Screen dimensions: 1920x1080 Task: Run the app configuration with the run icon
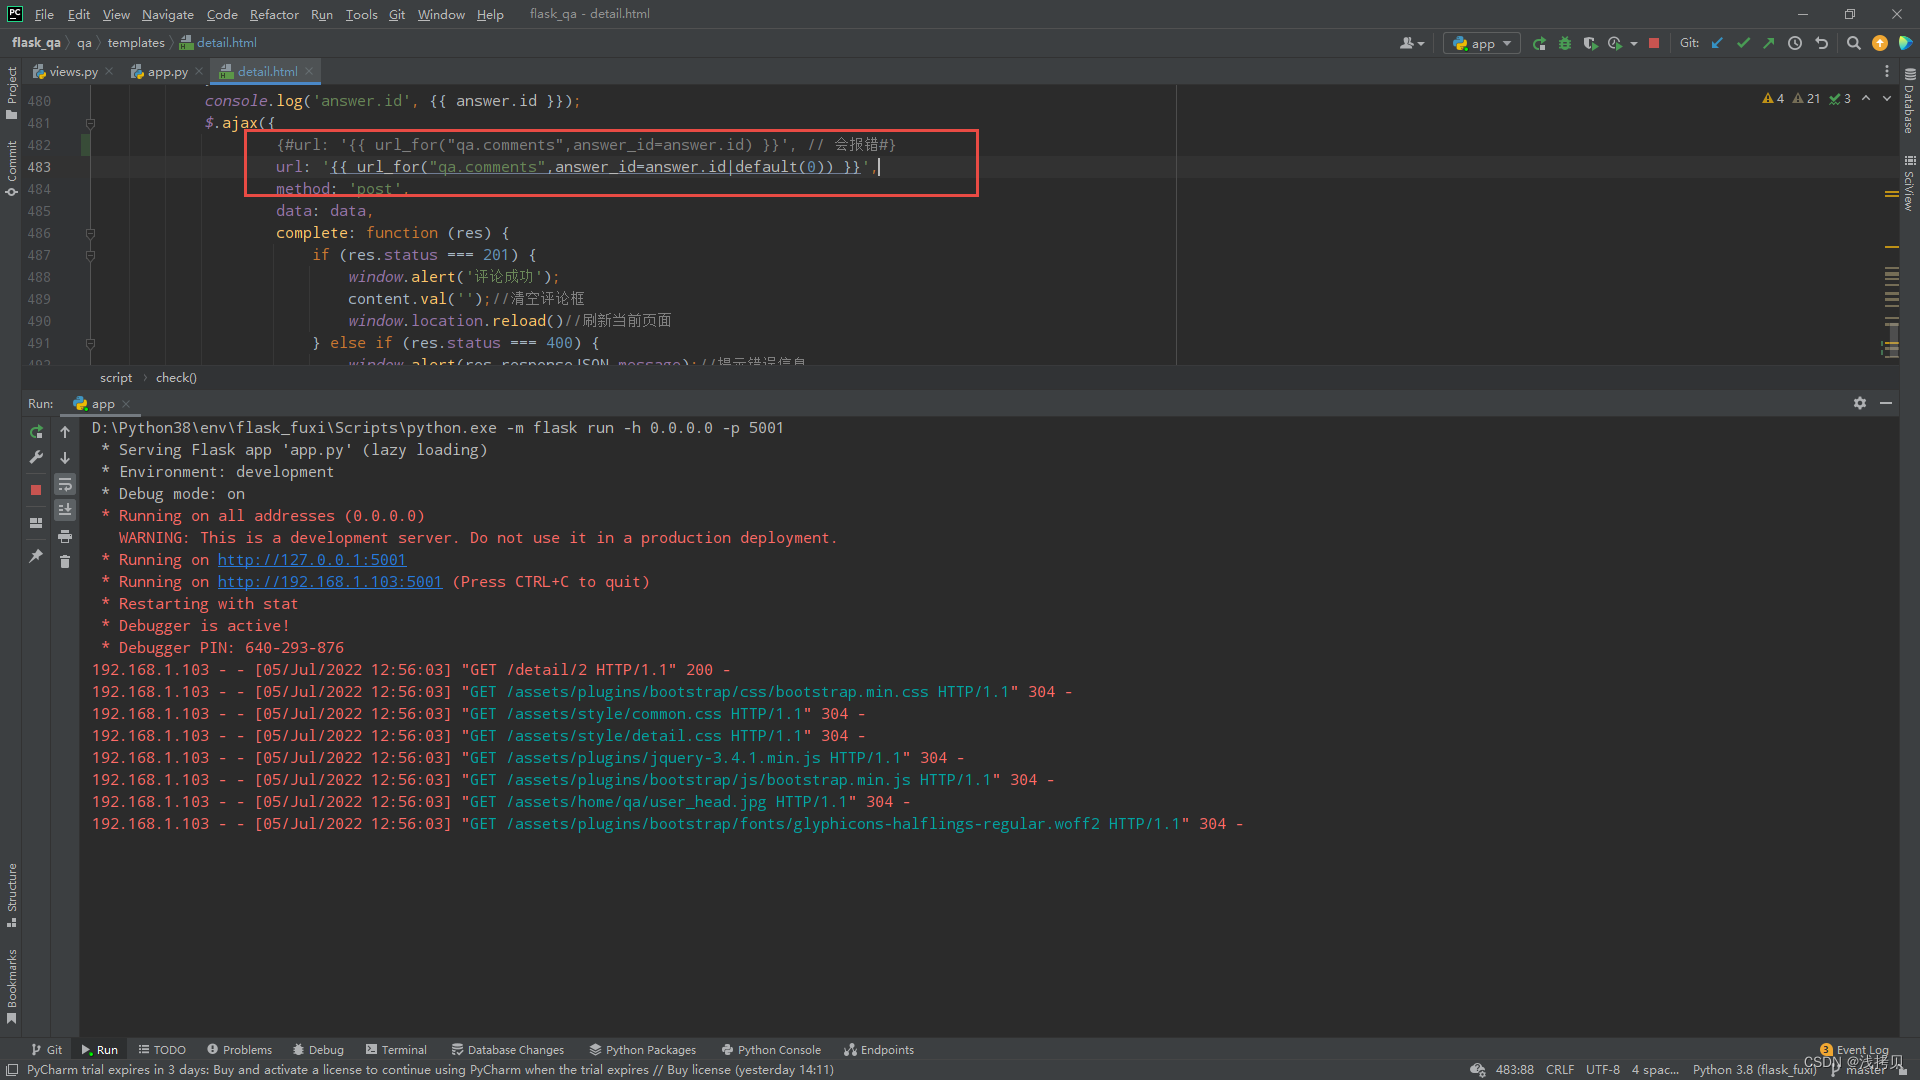pos(1540,43)
